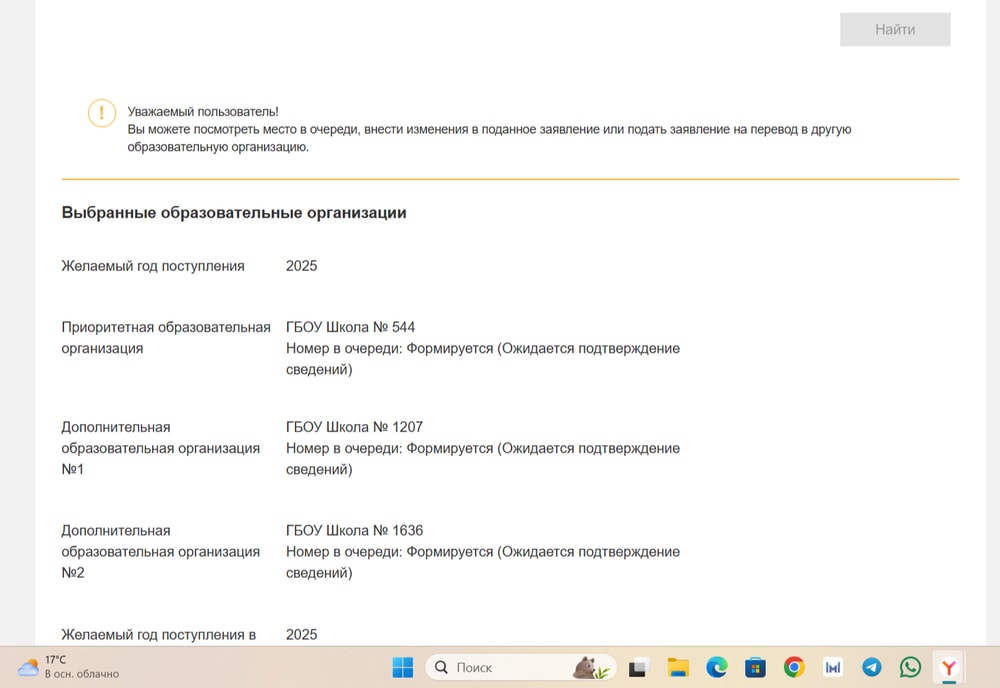Image resolution: width=1000 pixels, height=688 pixels.
Task: Open File Explorer from the taskbar
Action: coord(677,666)
